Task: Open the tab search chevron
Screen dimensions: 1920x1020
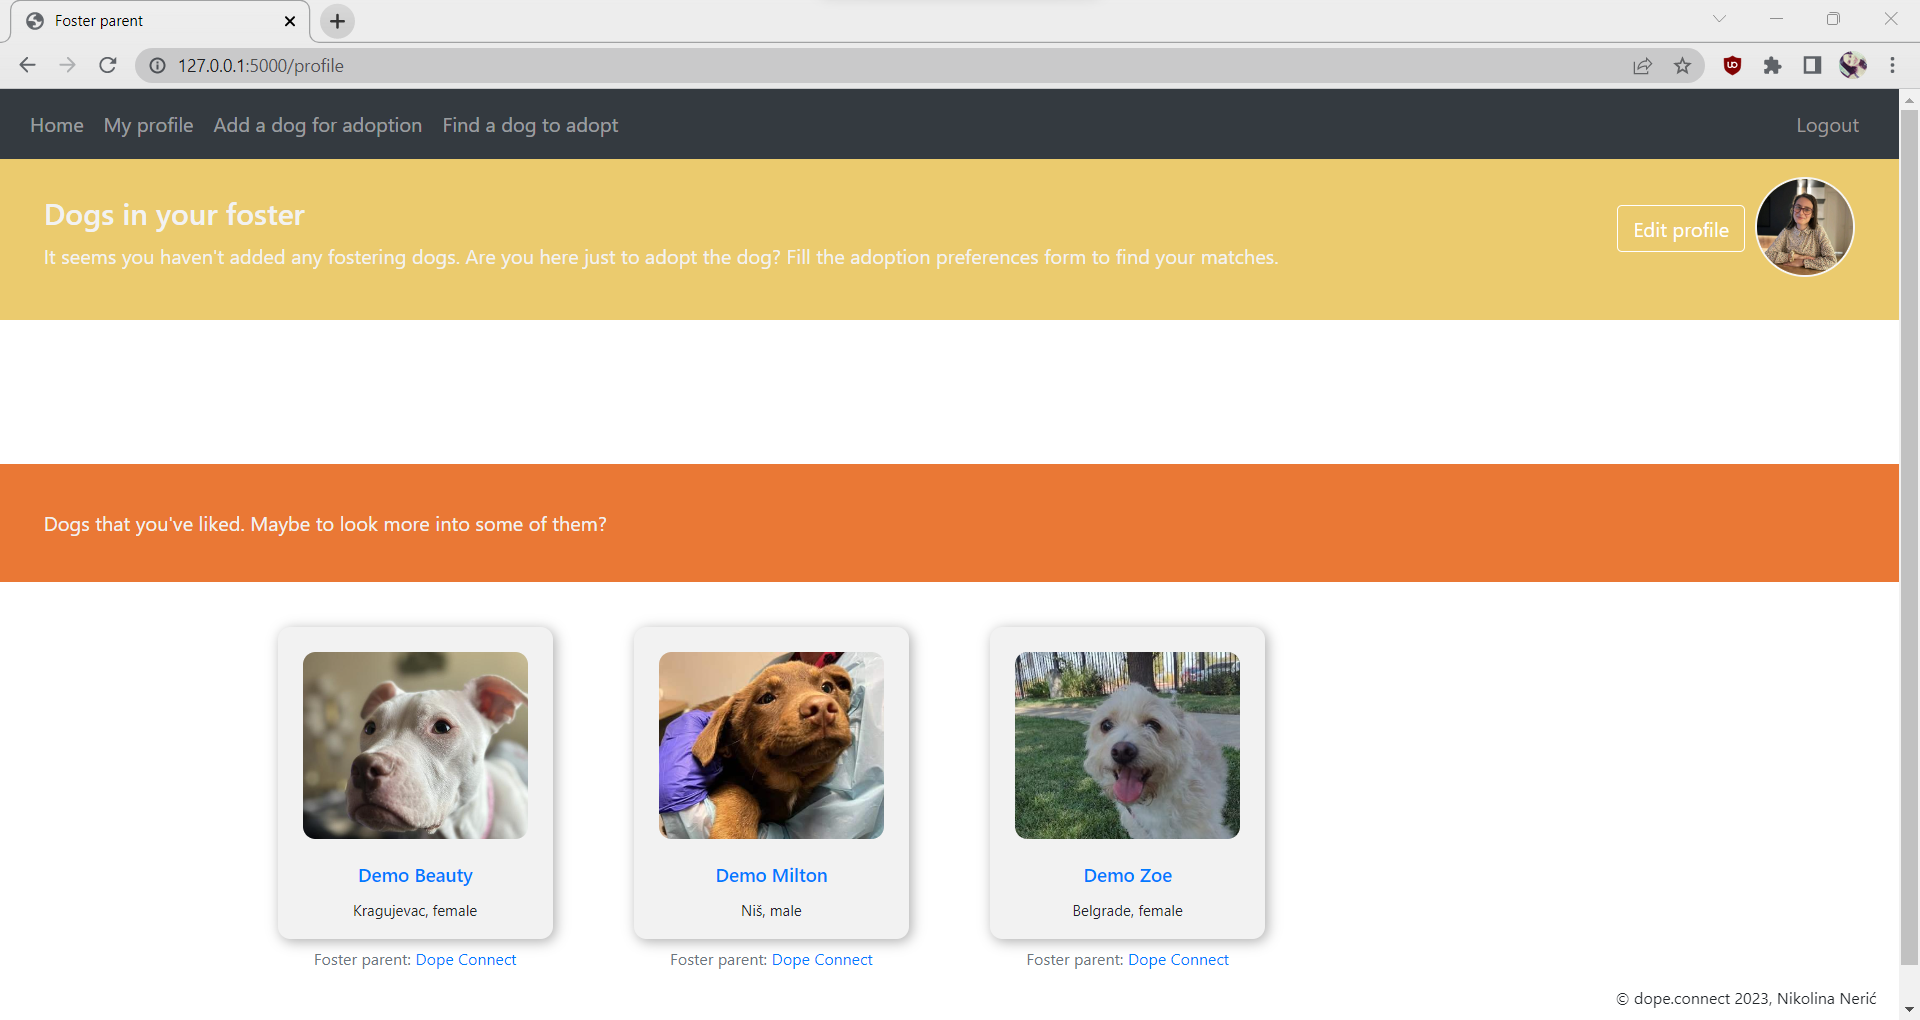Action: pyautogui.click(x=1720, y=18)
